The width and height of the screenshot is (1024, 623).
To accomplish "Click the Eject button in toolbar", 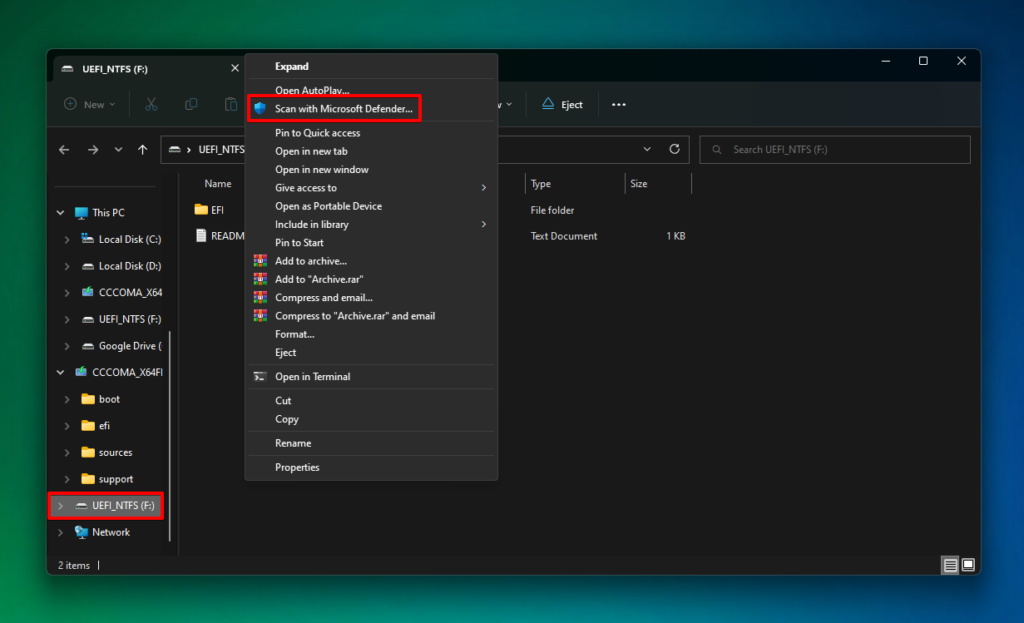I will (x=562, y=104).
